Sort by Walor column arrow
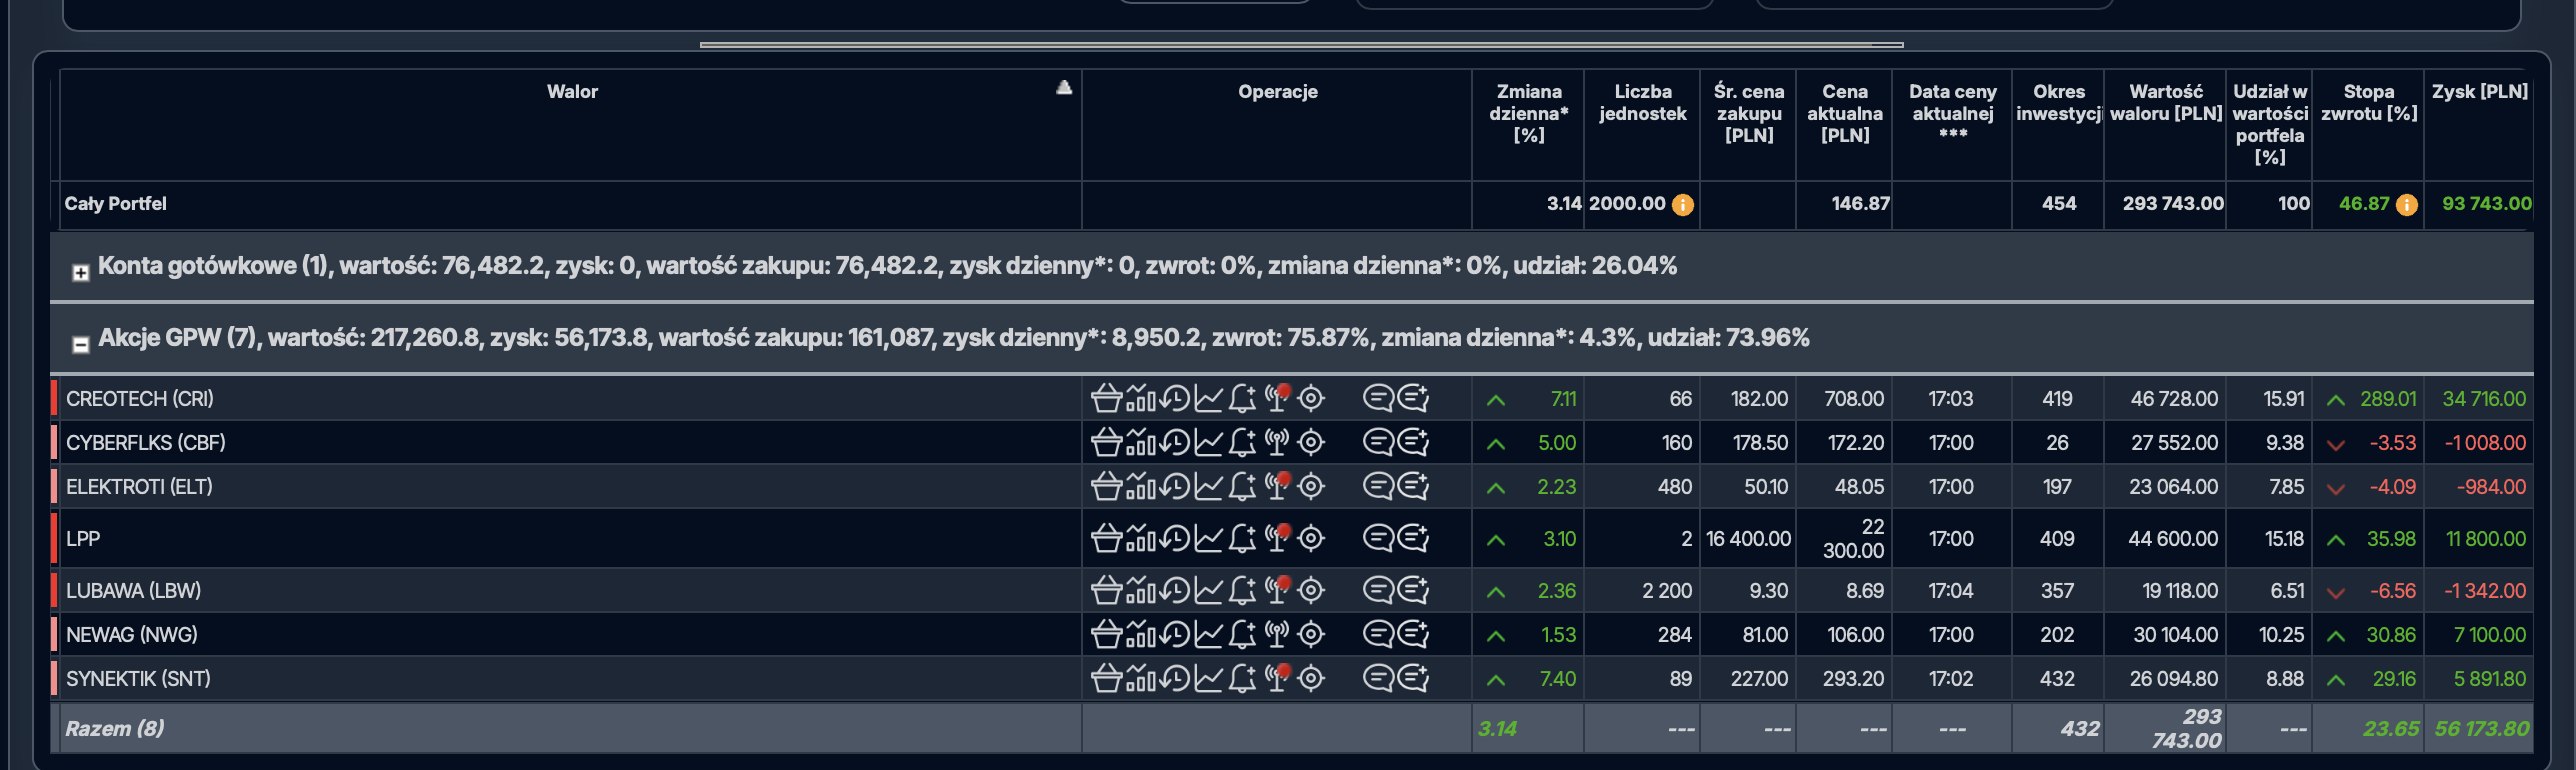The height and width of the screenshot is (770, 2576). 1064,88
